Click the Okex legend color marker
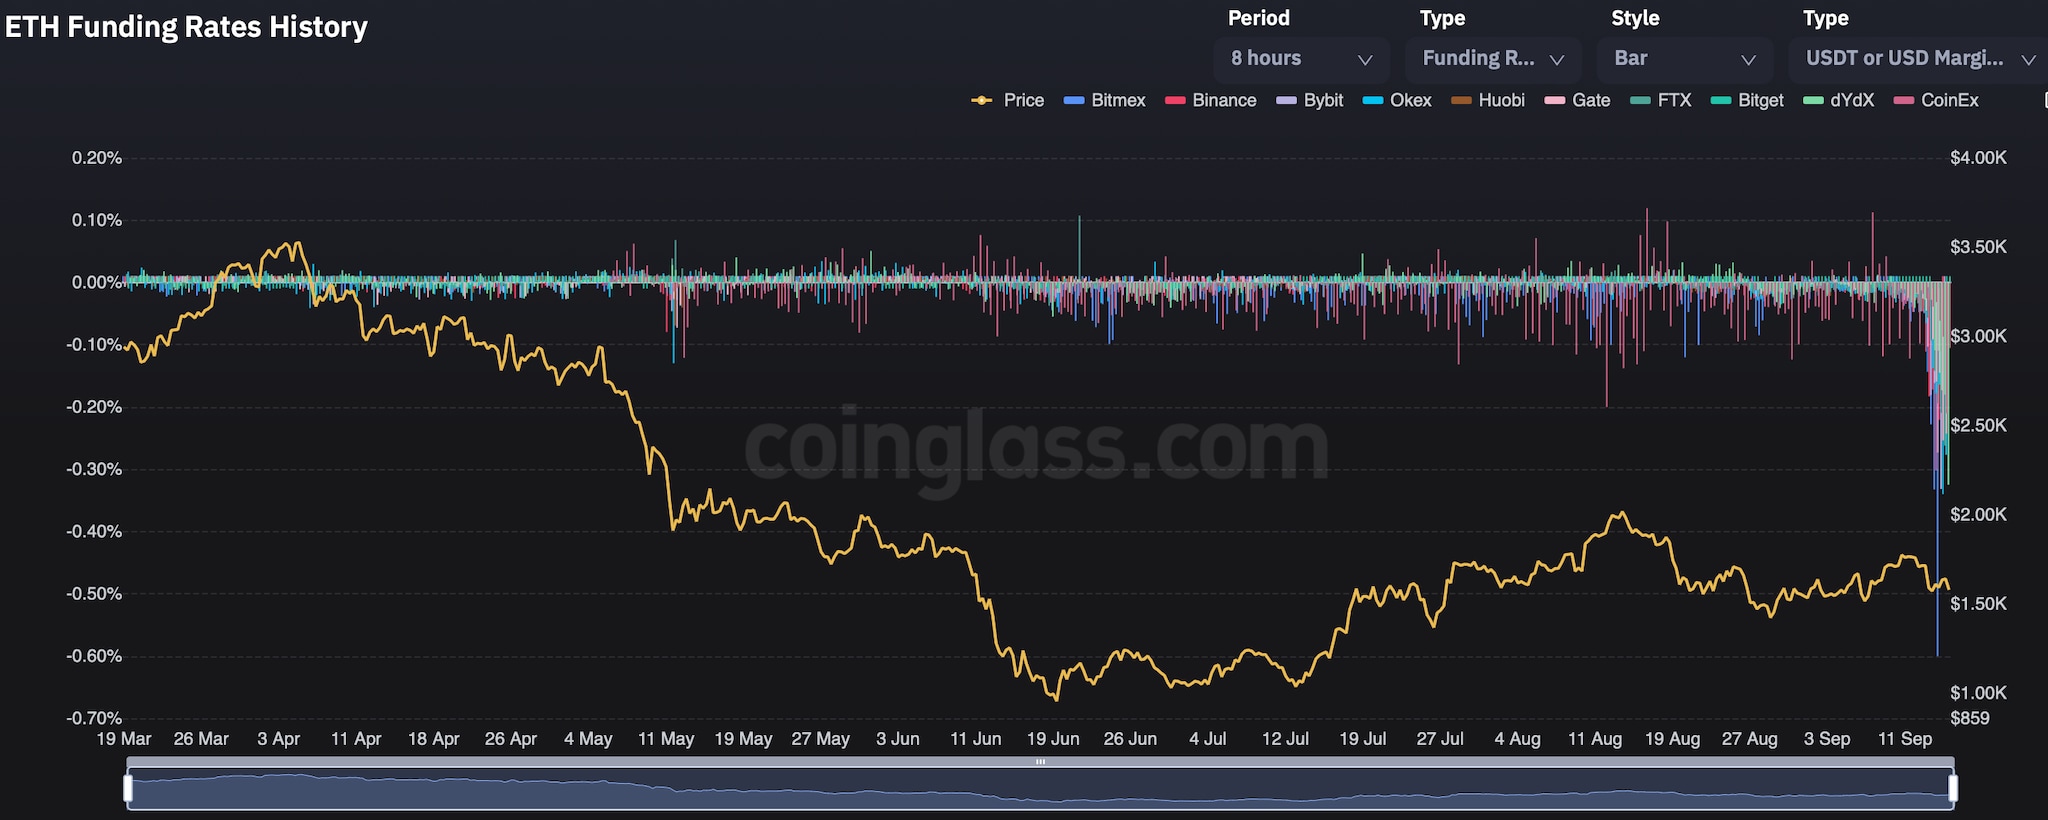The height and width of the screenshot is (820, 2048). (1373, 100)
